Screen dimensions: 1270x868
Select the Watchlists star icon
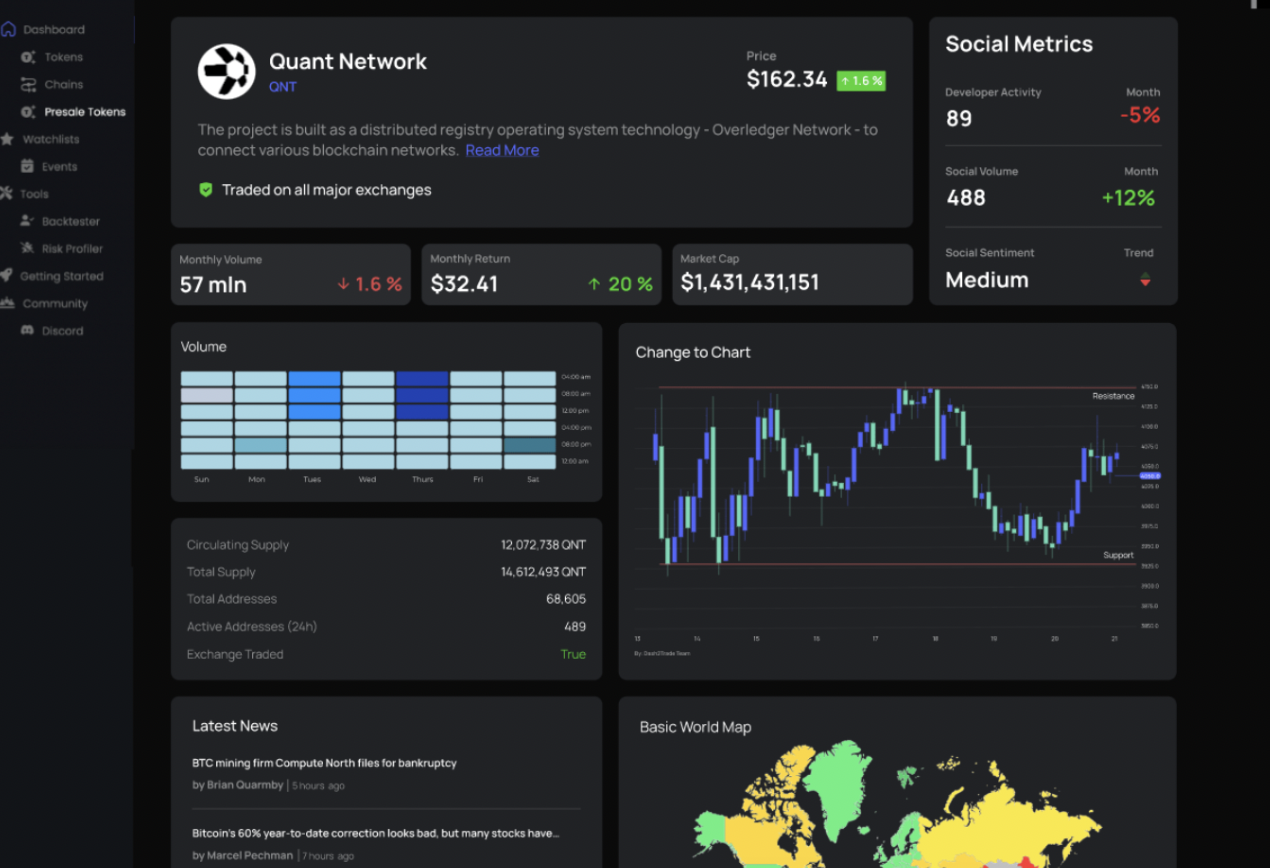7,139
